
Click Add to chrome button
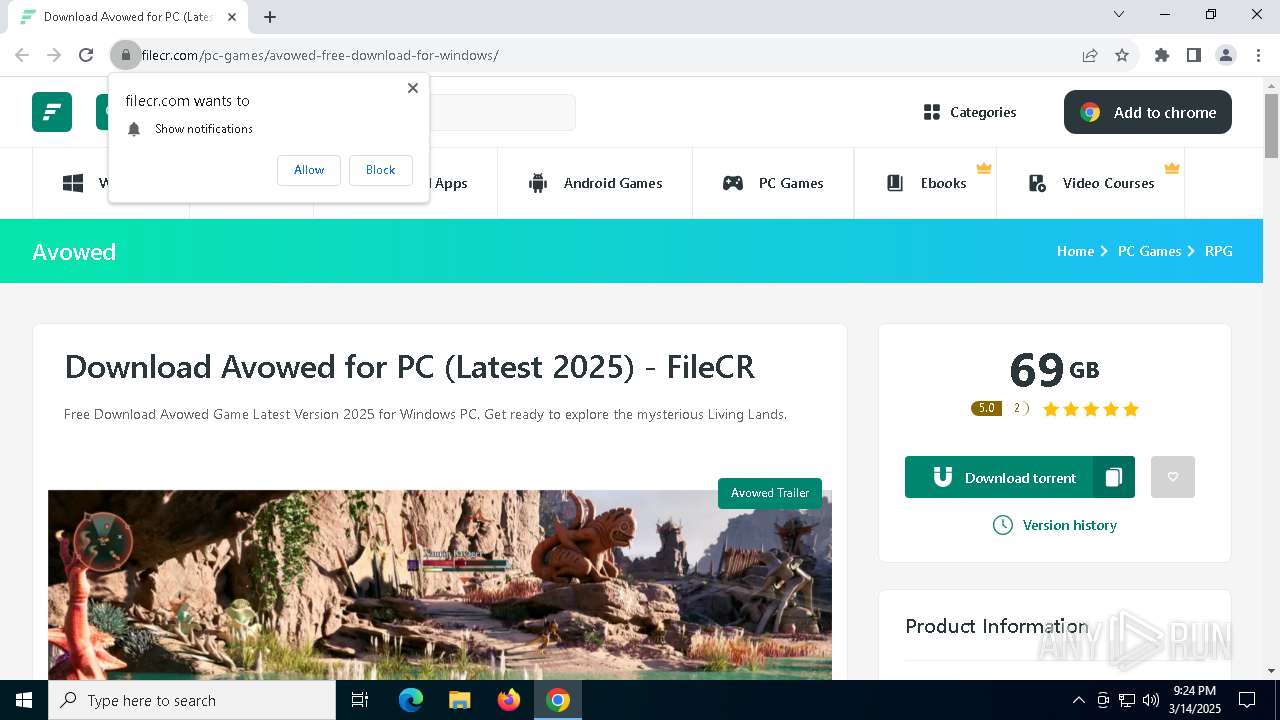pos(1148,112)
